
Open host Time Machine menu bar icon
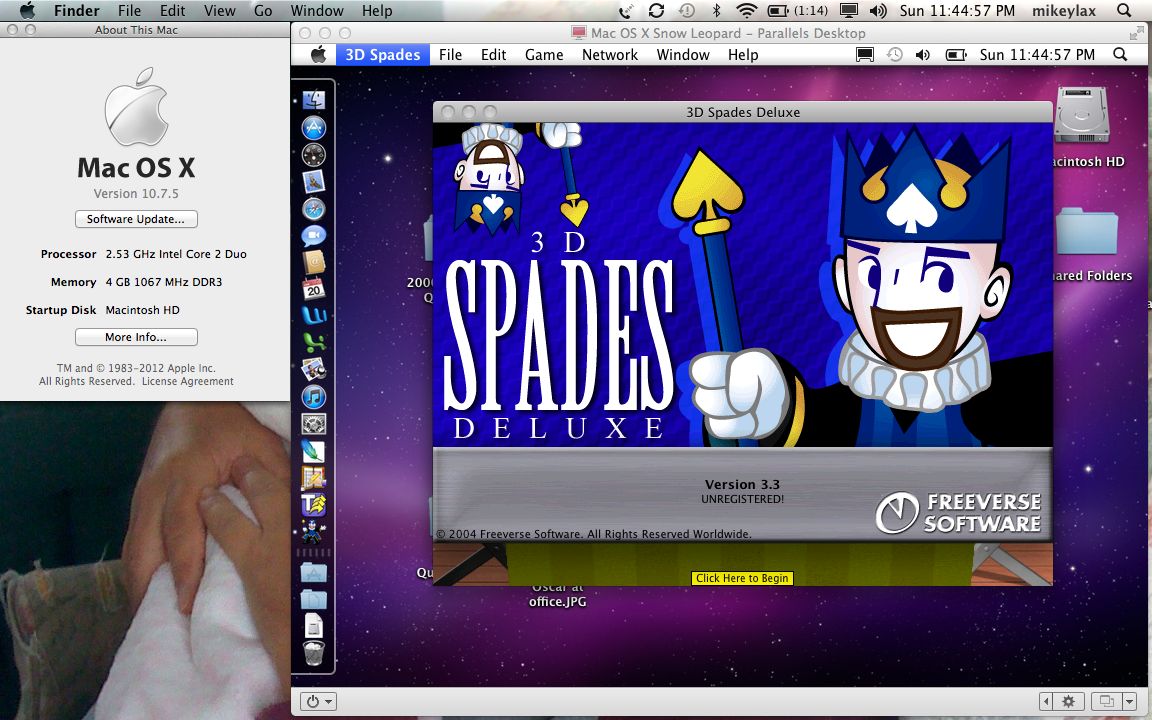(x=687, y=10)
